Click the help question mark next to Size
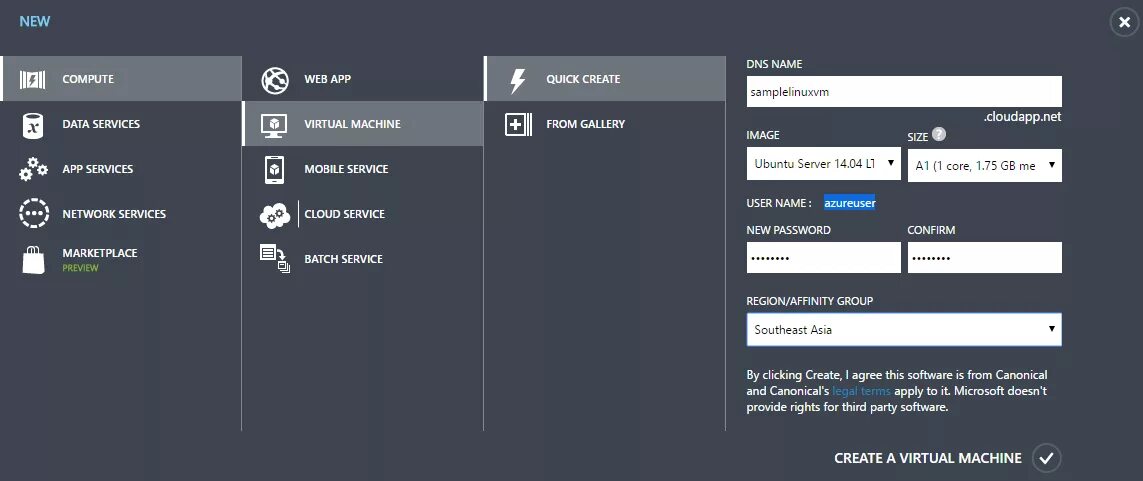This screenshot has height=481, width=1143. point(939,135)
